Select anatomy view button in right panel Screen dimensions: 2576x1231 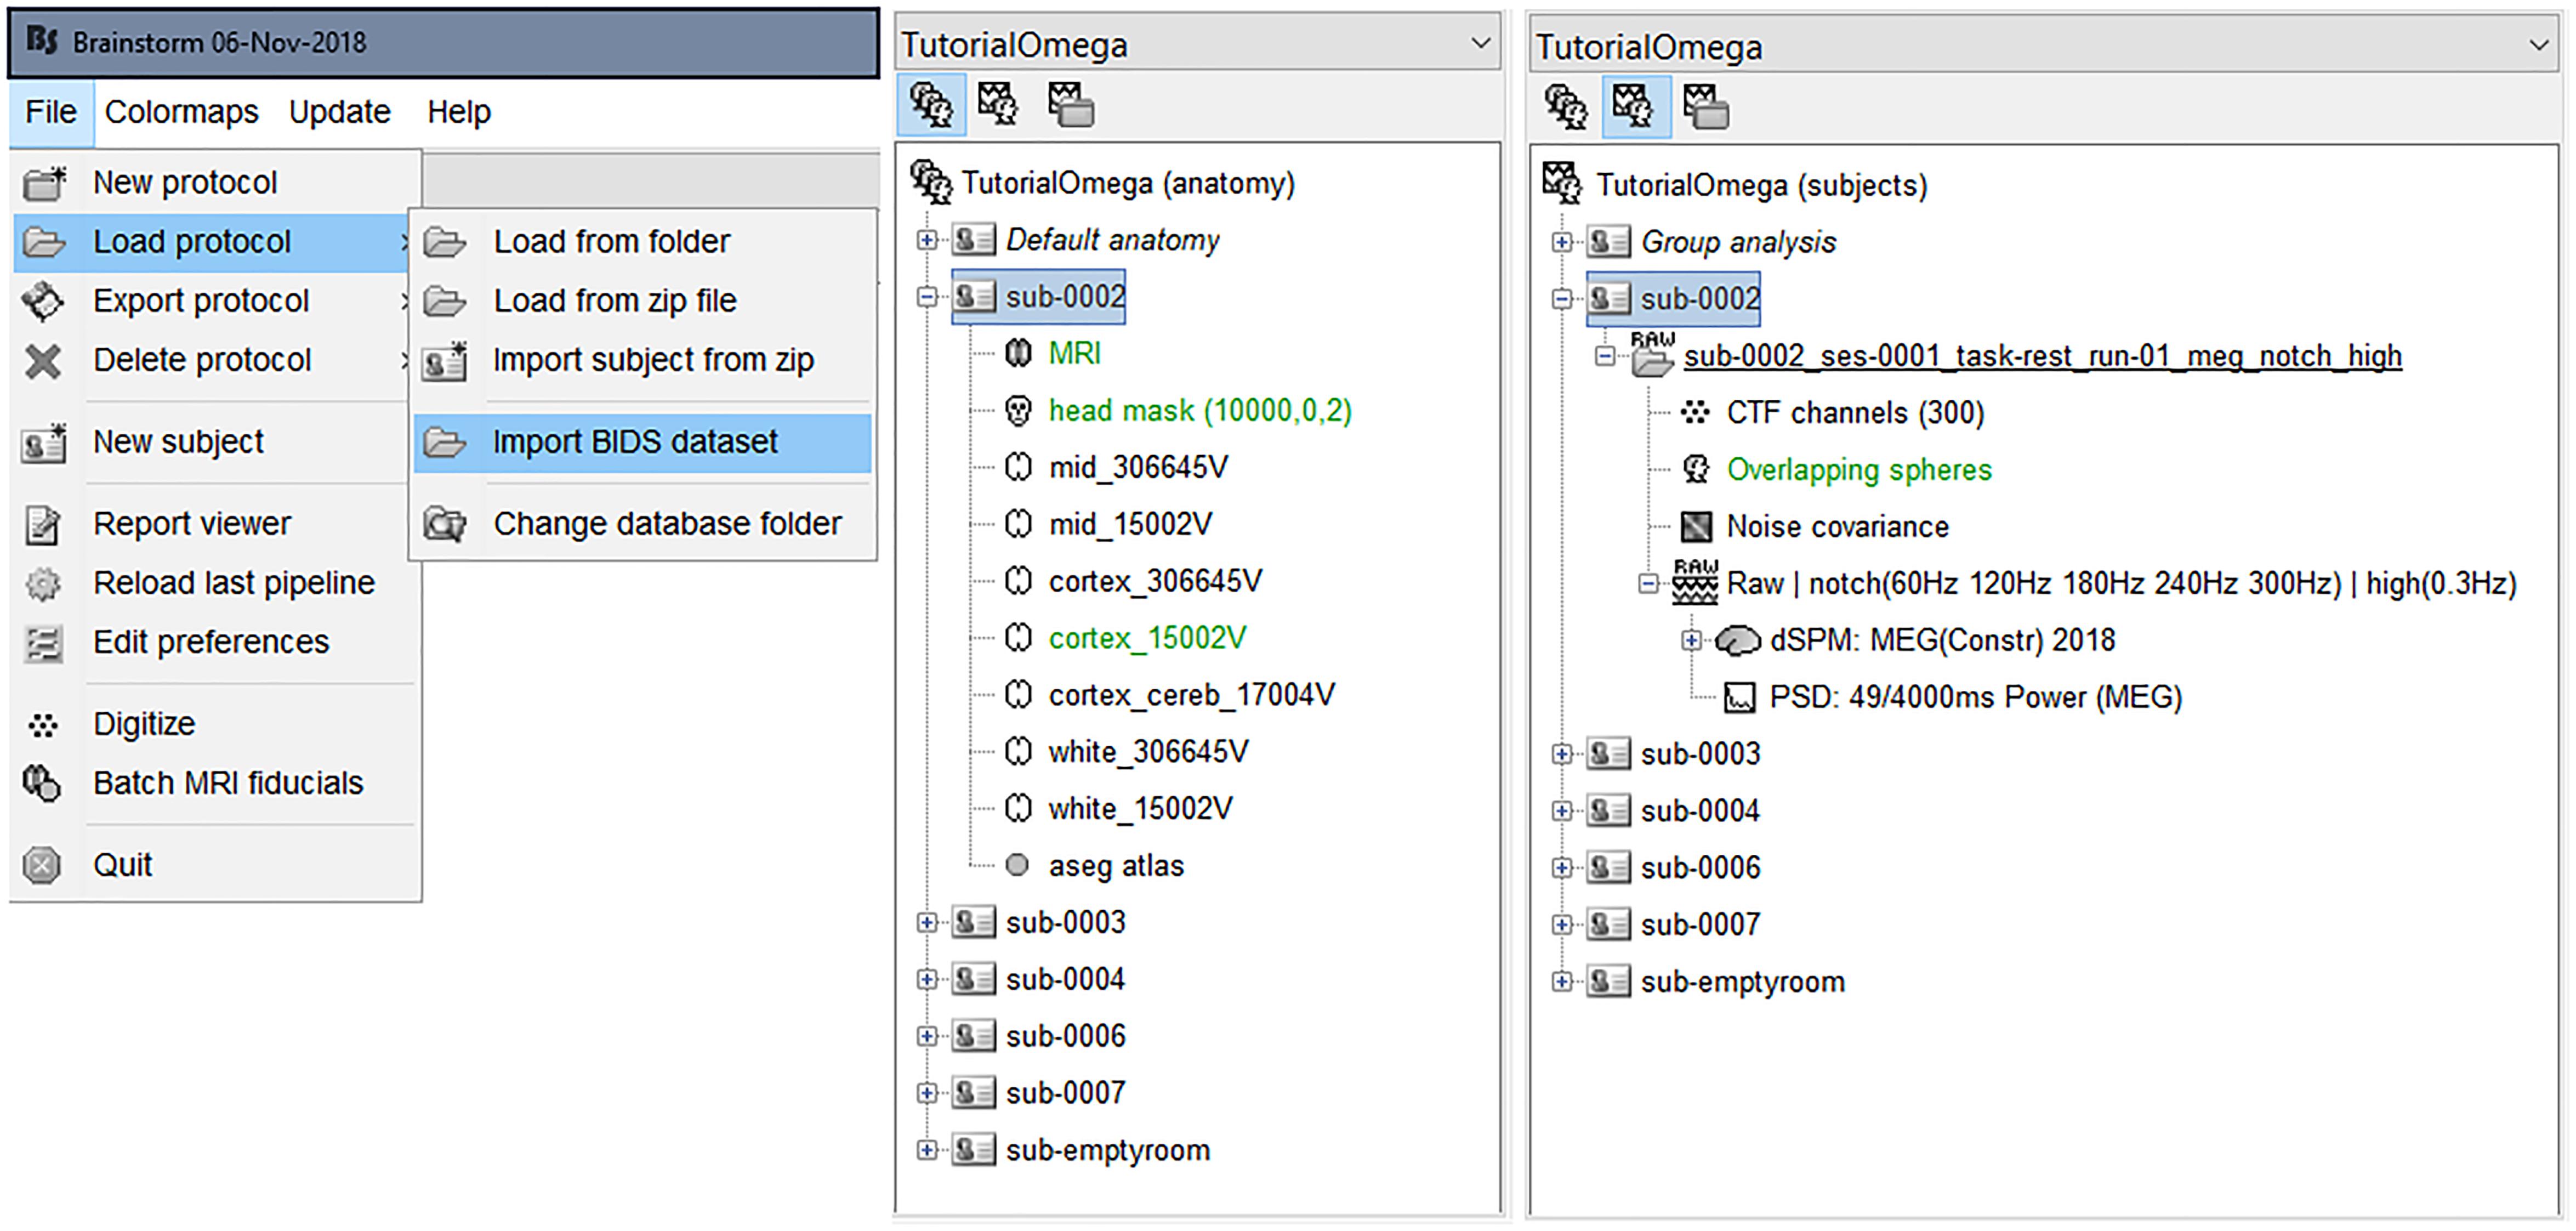(1566, 106)
